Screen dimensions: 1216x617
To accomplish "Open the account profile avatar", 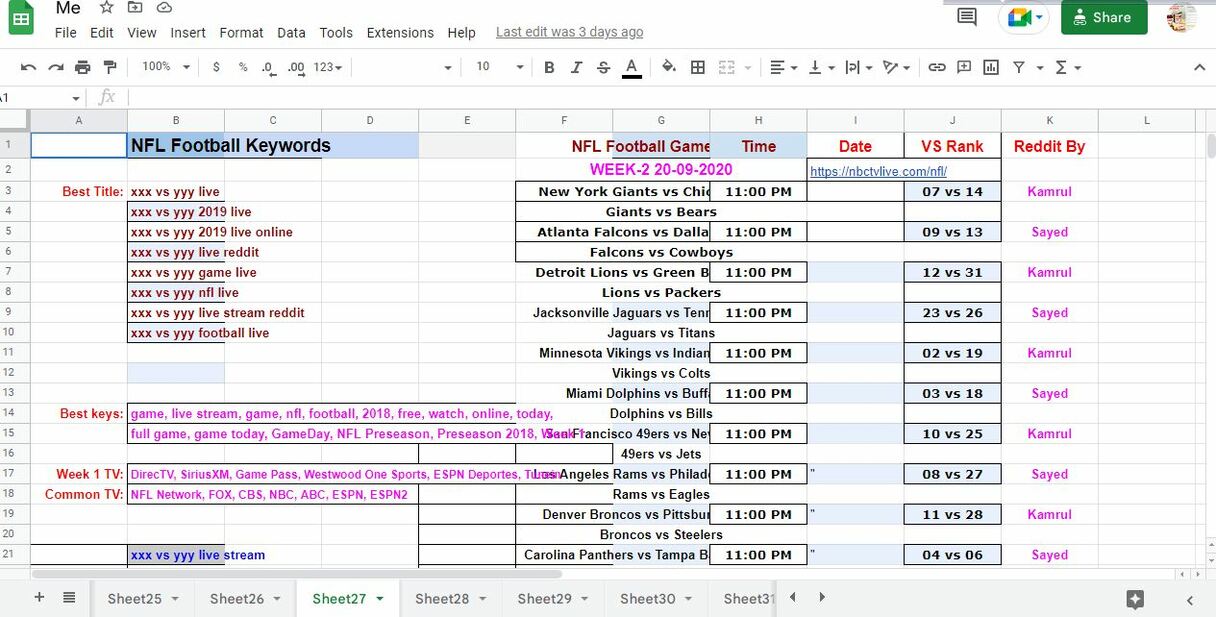I will (x=1182, y=17).
